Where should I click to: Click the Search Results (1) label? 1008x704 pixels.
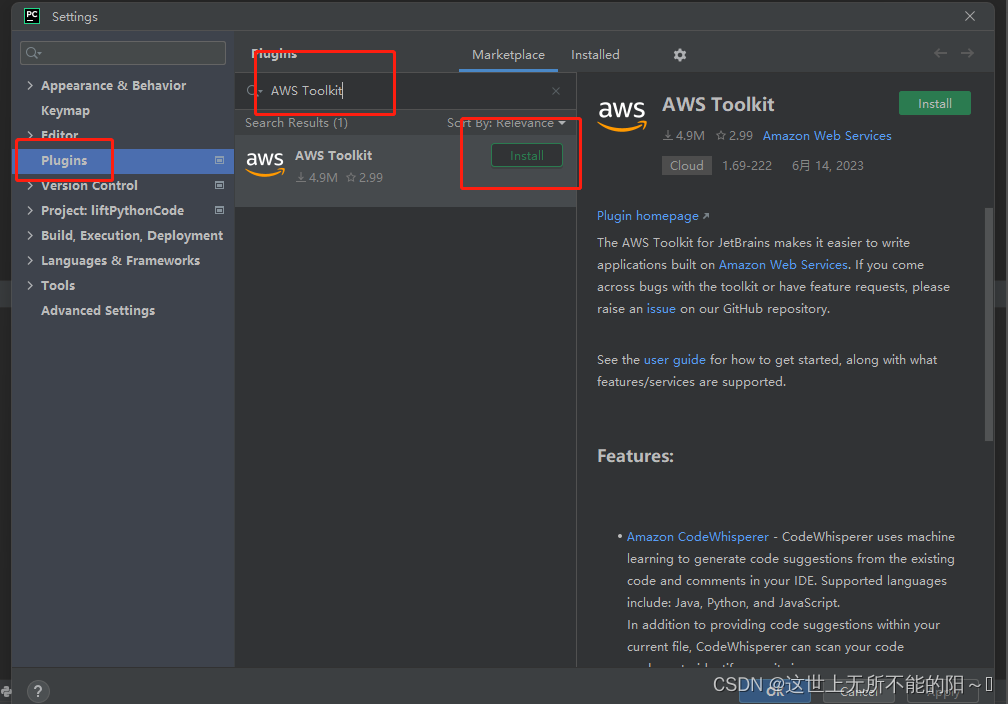(296, 123)
